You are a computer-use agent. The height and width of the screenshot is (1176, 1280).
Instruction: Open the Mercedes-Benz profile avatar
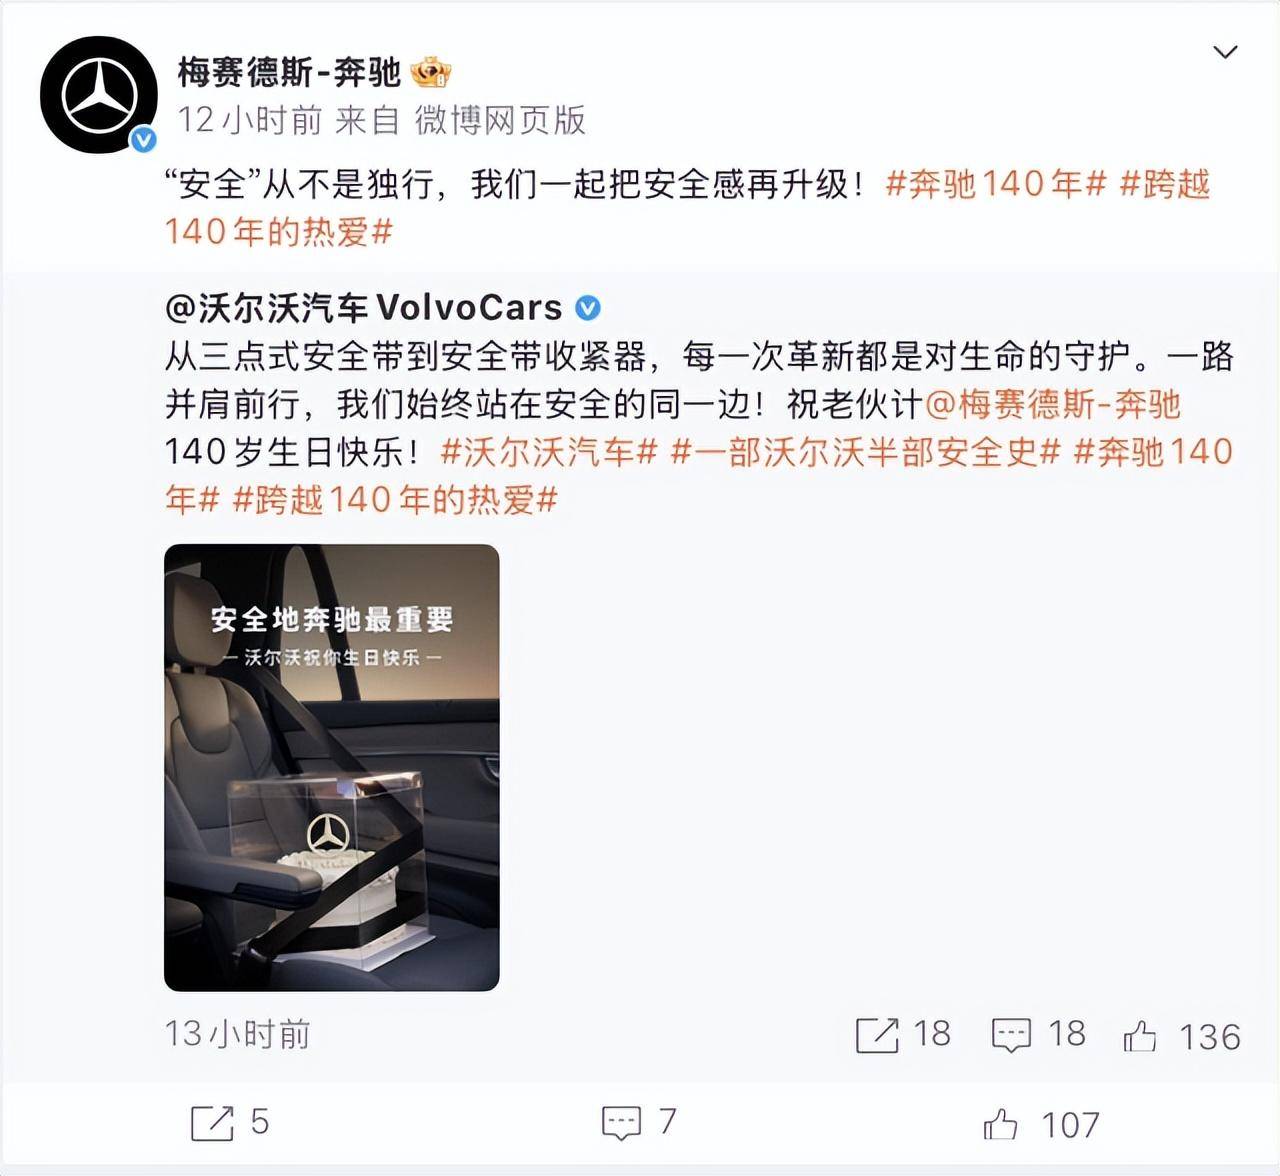tap(99, 95)
